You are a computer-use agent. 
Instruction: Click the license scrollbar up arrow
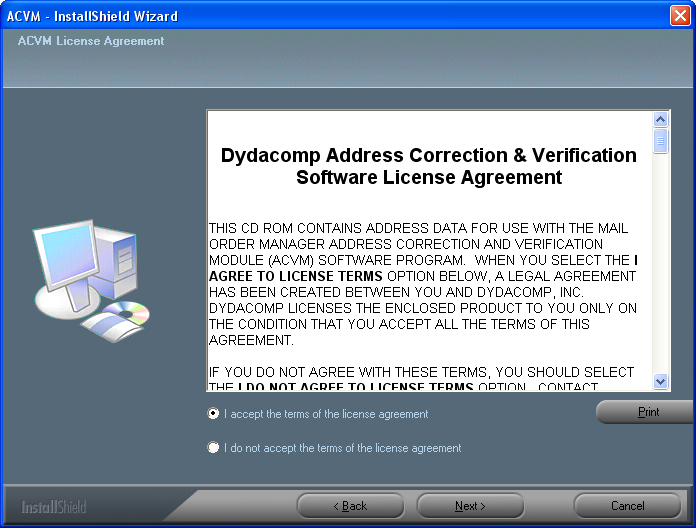(660, 119)
